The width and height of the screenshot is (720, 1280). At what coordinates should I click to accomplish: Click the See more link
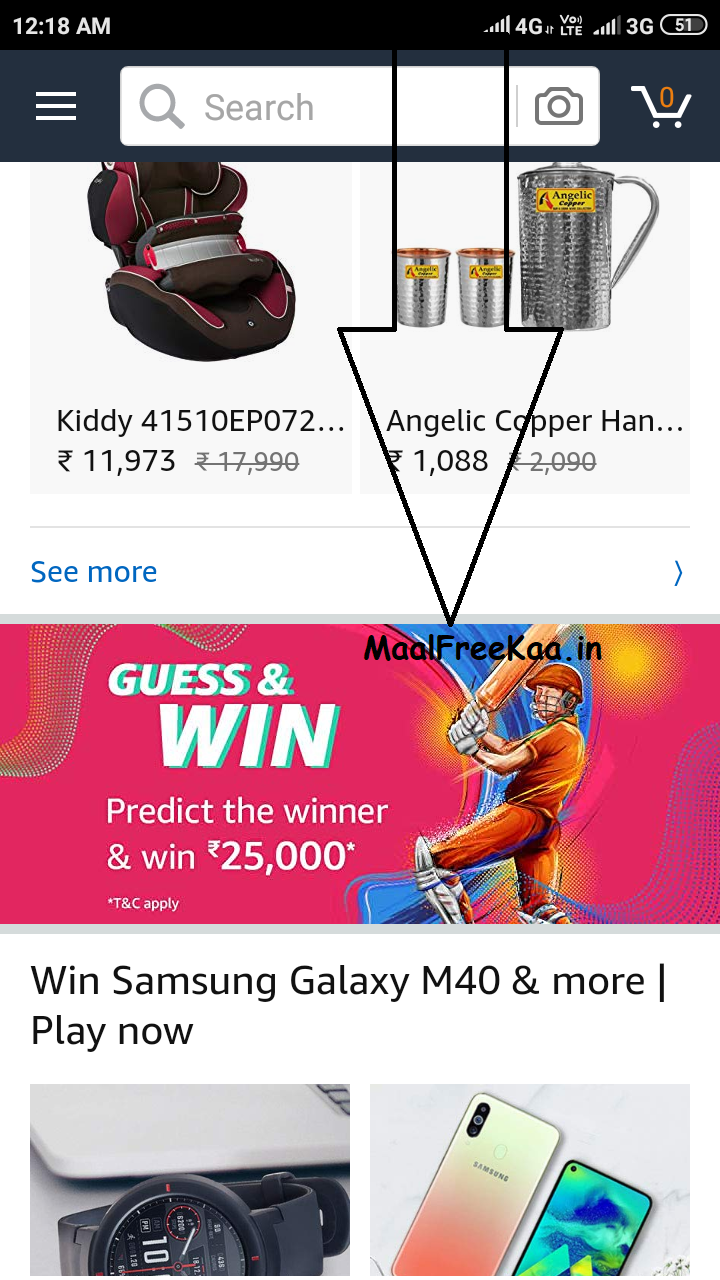94,572
